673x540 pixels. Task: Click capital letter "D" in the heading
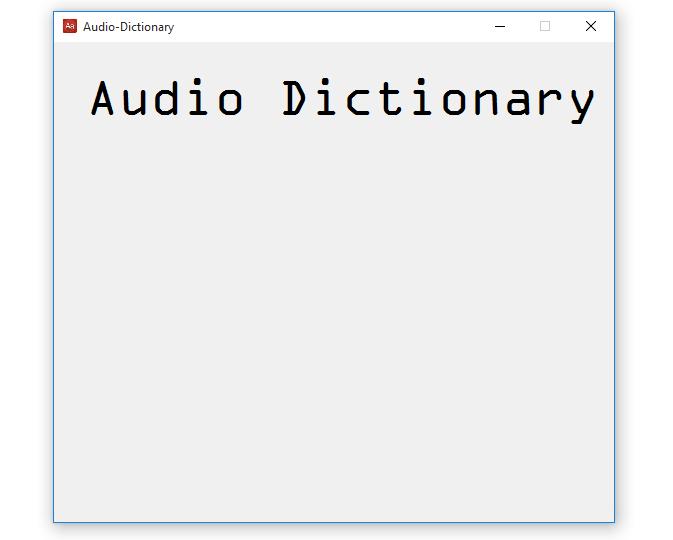pyautogui.click(x=294, y=99)
